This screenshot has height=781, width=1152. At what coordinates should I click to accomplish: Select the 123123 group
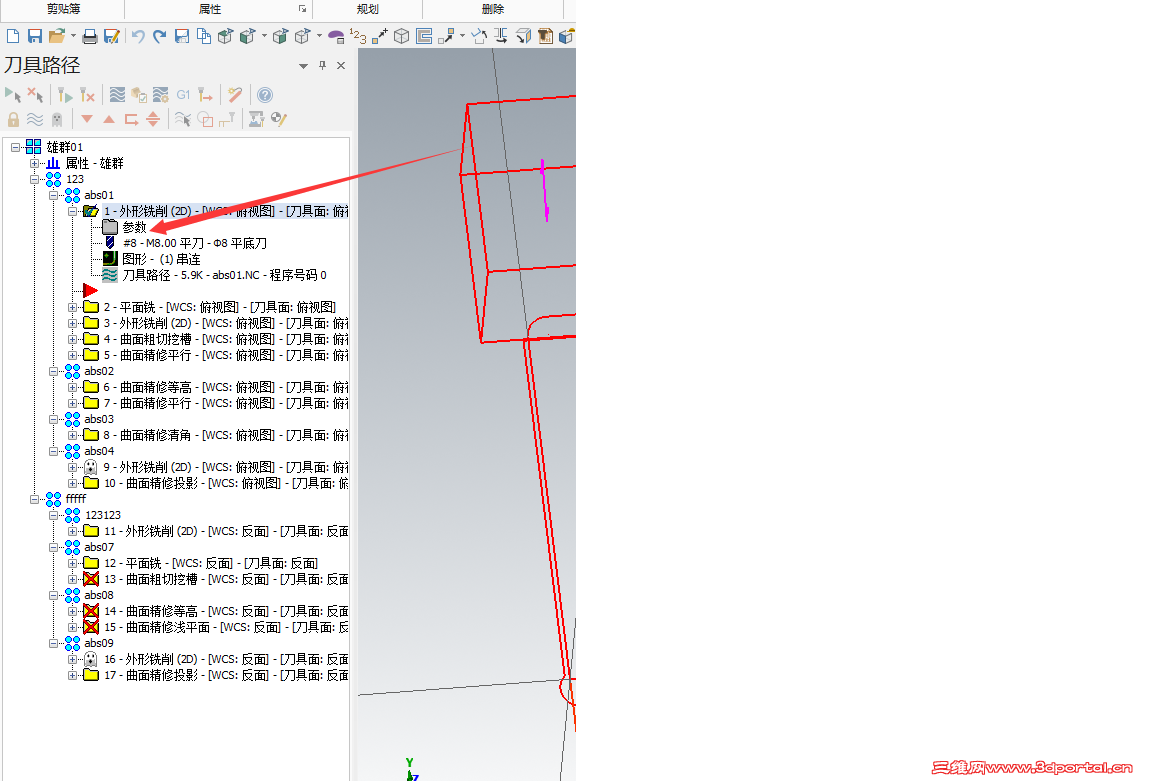pyautogui.click(x=103, y=515)
